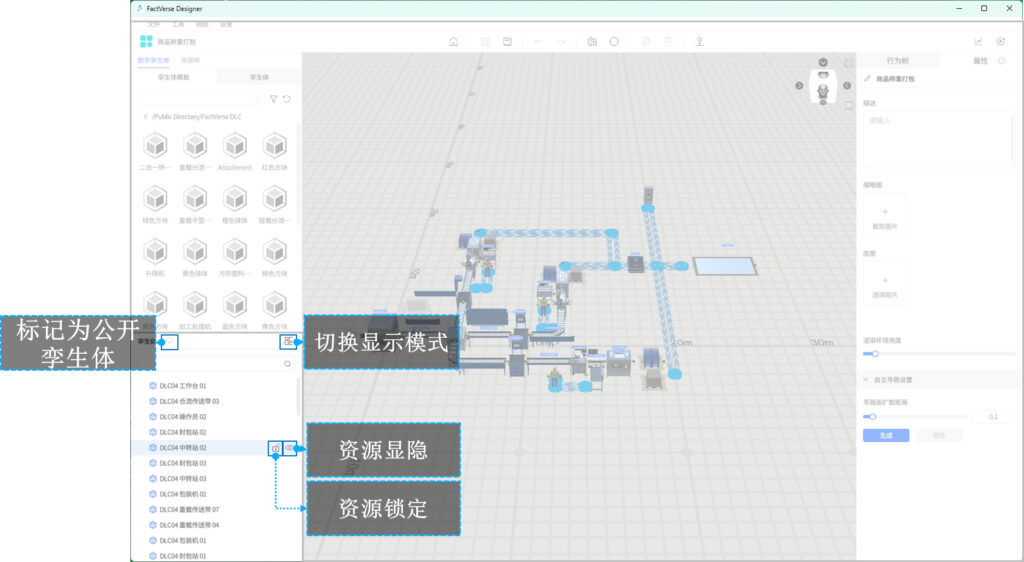Viewport: 1024px width, 562px height.
Task: Switch to the 孪生体 tab
Action: (259, 77)
